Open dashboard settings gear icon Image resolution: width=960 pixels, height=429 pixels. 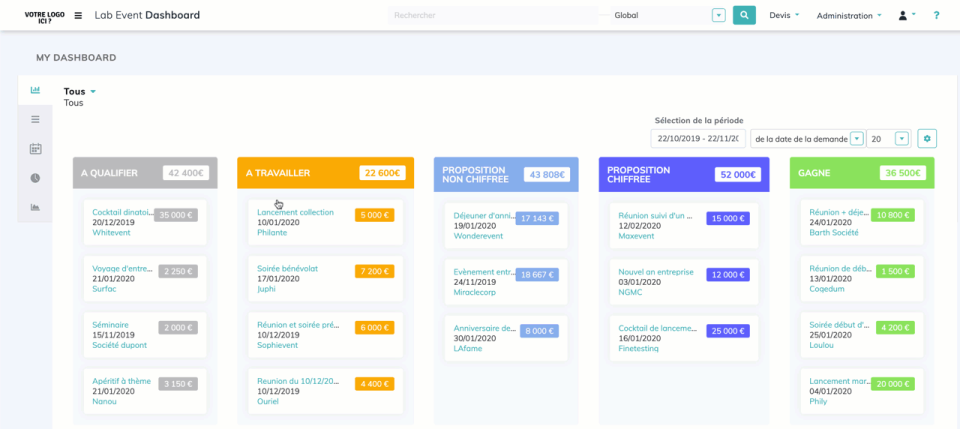click(x=927, y=139)
